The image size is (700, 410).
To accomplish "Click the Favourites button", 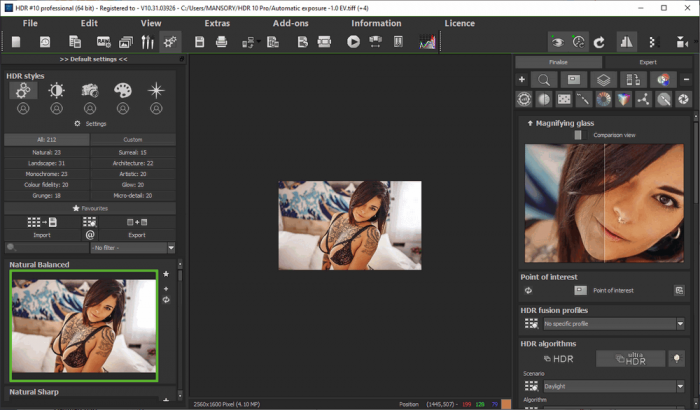I will 90,208.
